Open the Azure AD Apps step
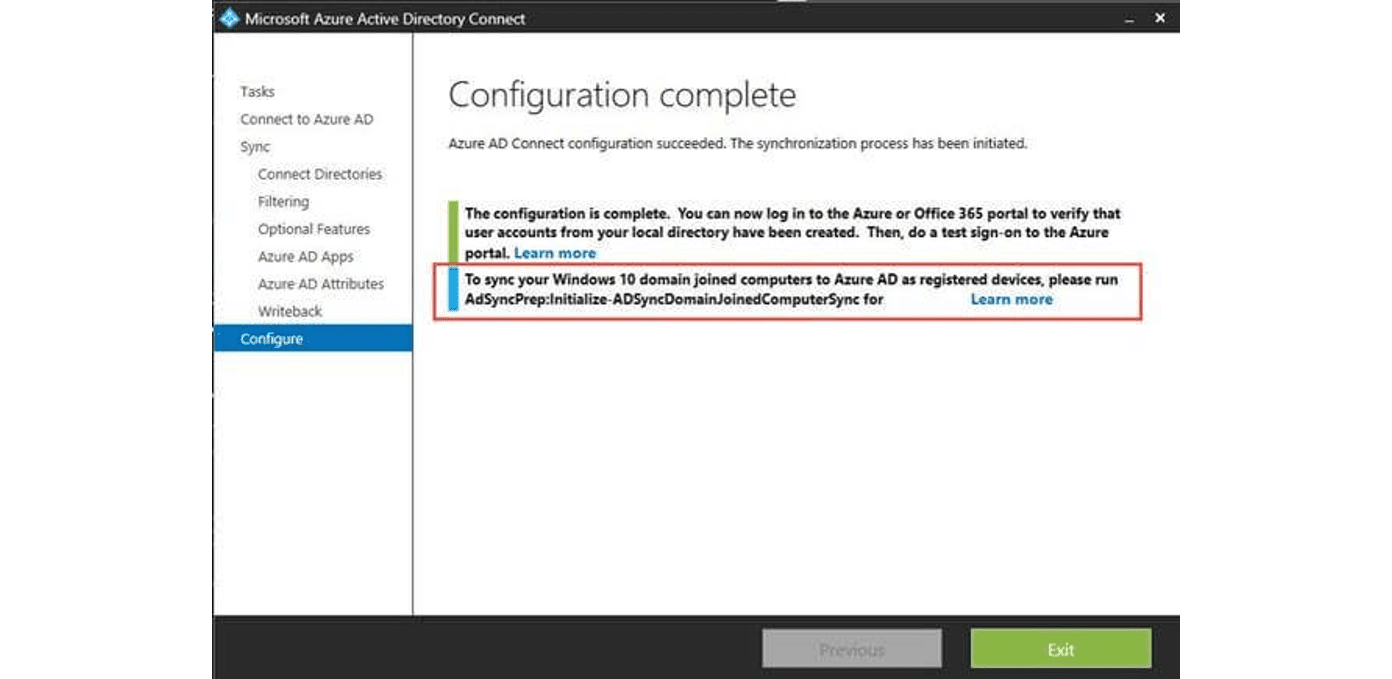Viewport: 1392px width, 679px height. [x=306, y=257]
